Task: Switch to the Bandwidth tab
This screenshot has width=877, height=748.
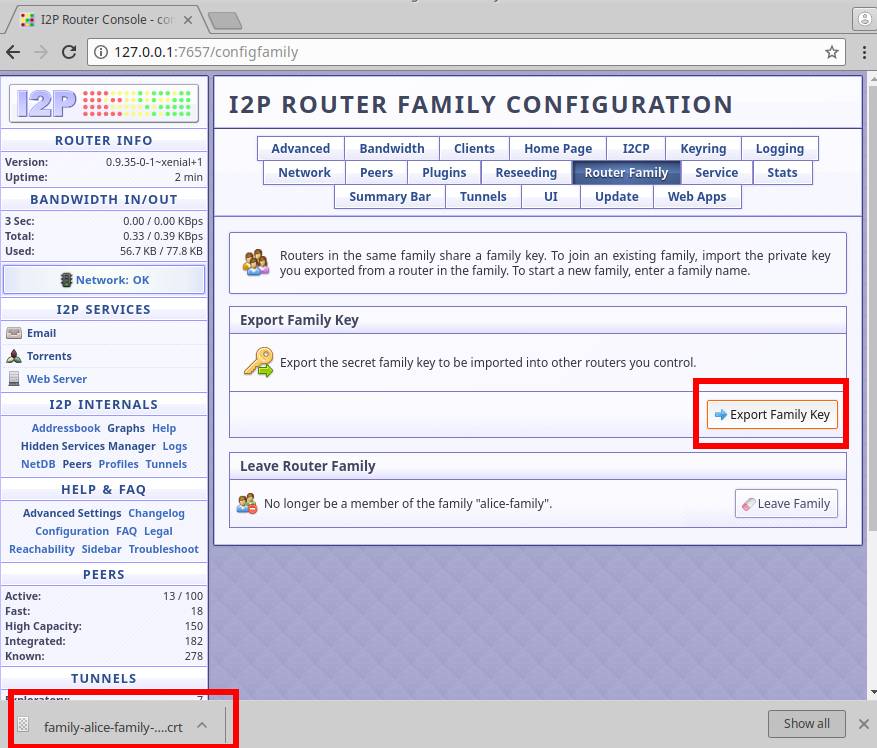Action: click(x=391, y=148)
